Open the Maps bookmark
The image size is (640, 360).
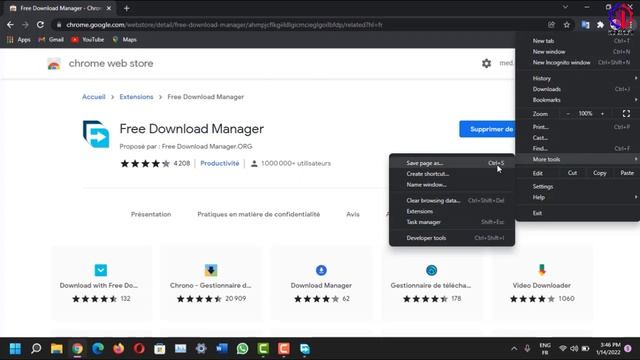(124, 40)
